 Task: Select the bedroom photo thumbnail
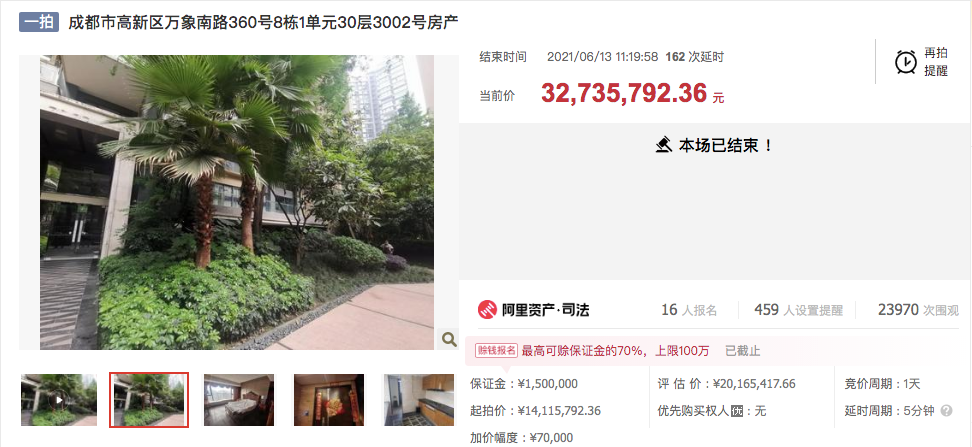(x=239, y=400)
